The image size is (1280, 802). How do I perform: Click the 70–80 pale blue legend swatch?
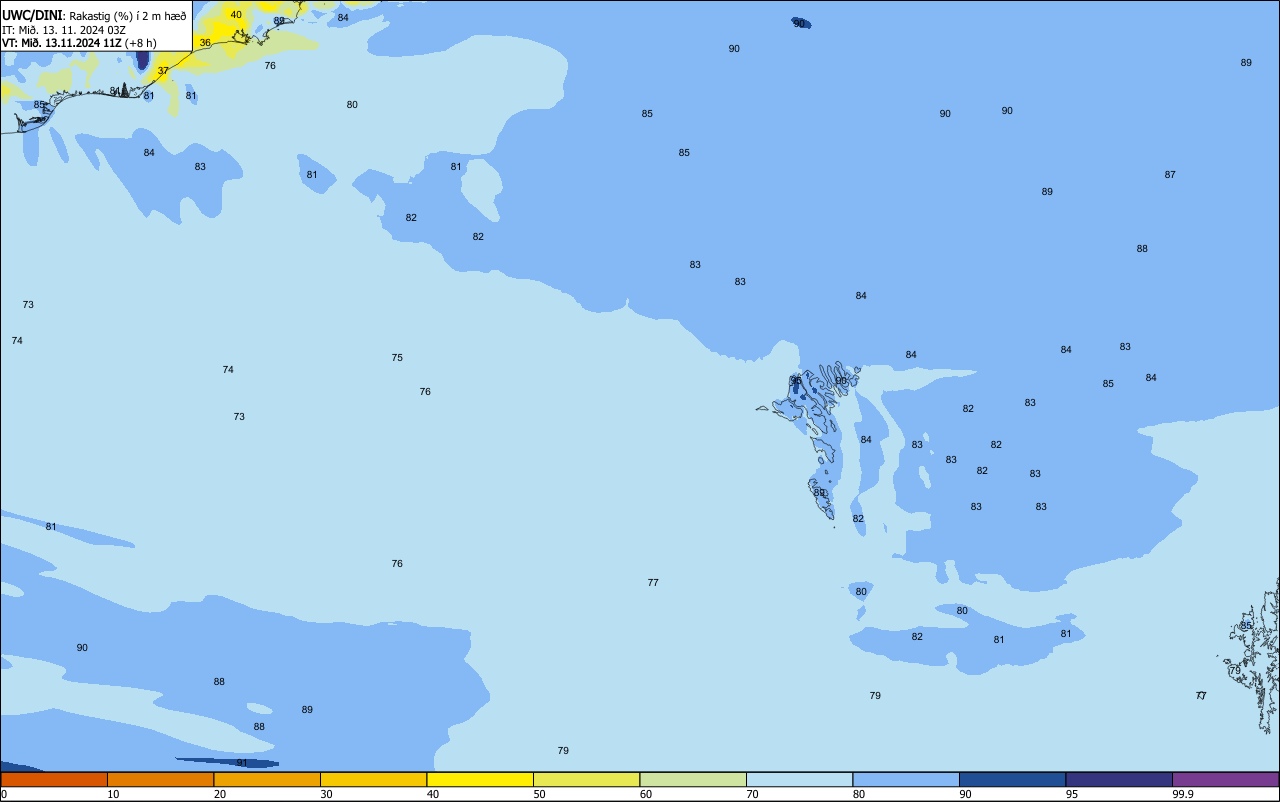pyautogui.click(x=799, y=779)
